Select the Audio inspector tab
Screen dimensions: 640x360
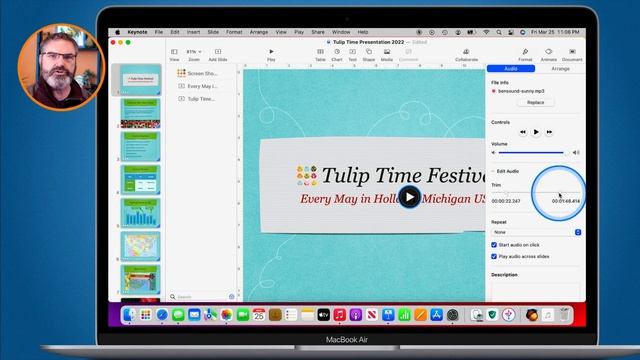511,69
